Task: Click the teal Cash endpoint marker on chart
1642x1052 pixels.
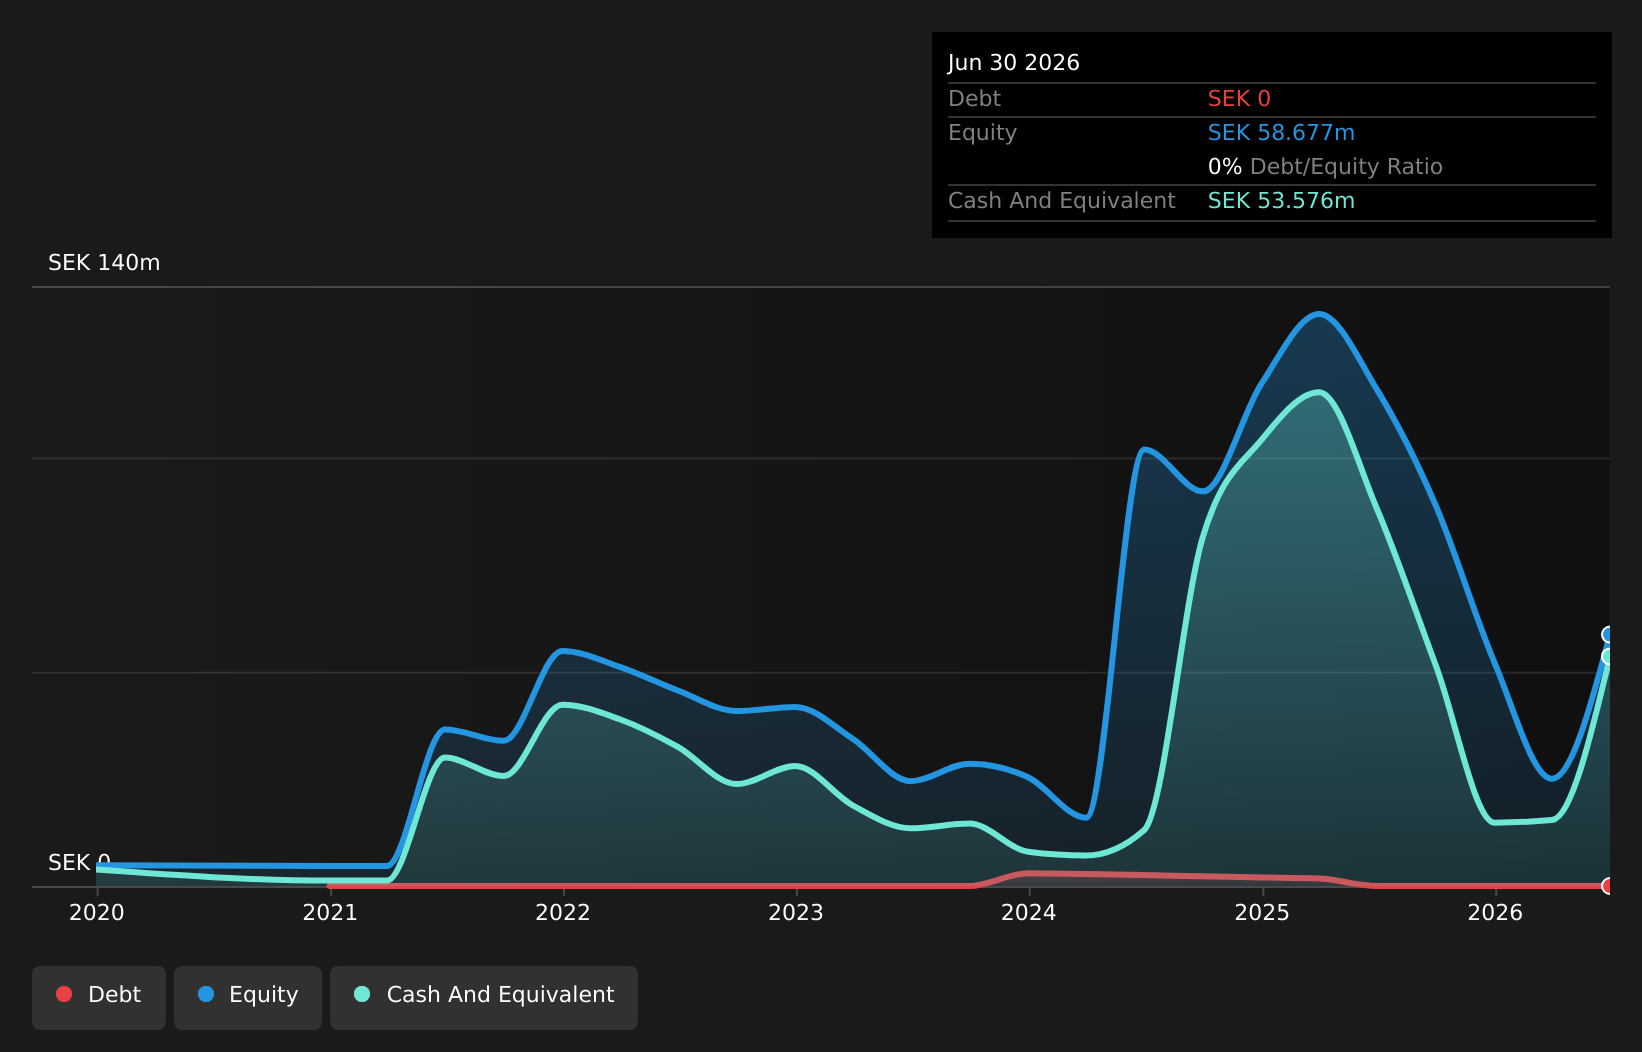Action: click(x=1609, y=657)
